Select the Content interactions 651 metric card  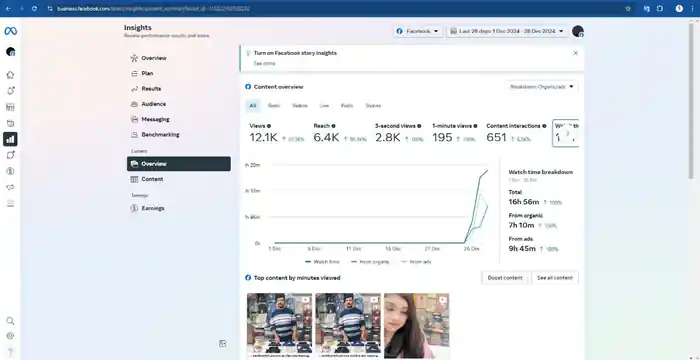click(516, 133)
